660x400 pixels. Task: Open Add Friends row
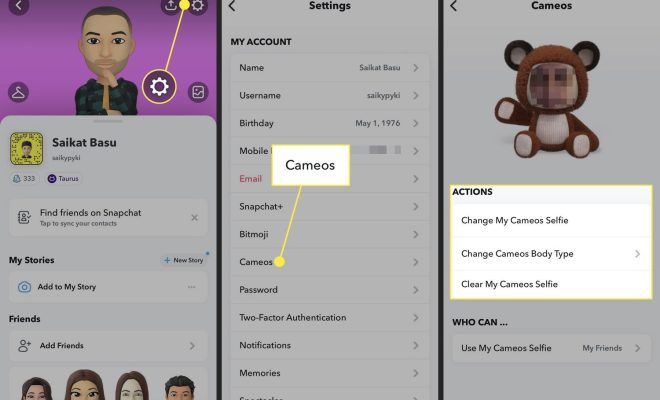coord(108,346)
